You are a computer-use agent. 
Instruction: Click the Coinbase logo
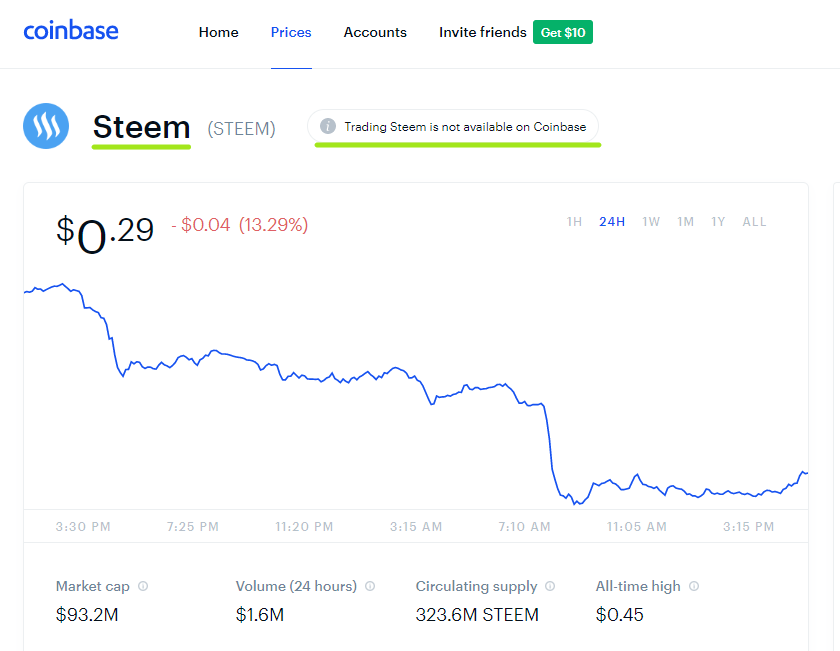71,31
